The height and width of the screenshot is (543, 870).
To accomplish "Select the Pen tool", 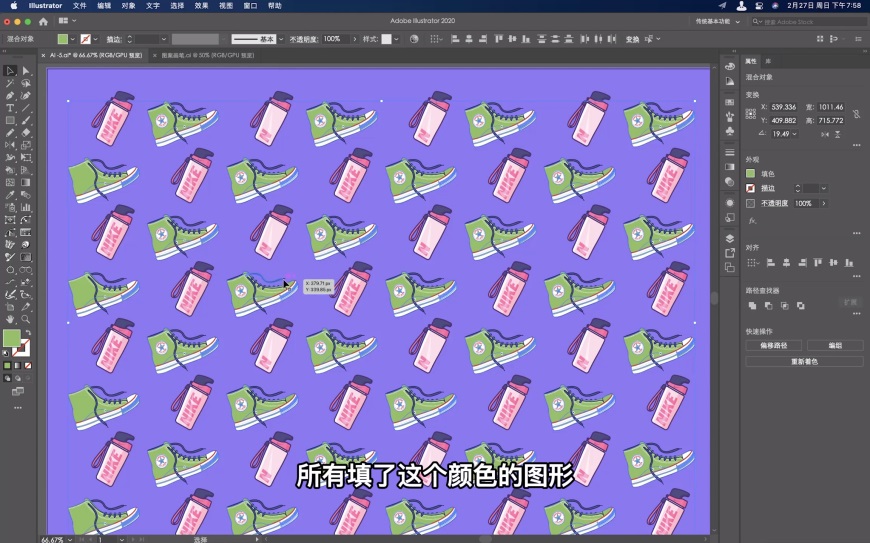I will (x=9, y=95).
